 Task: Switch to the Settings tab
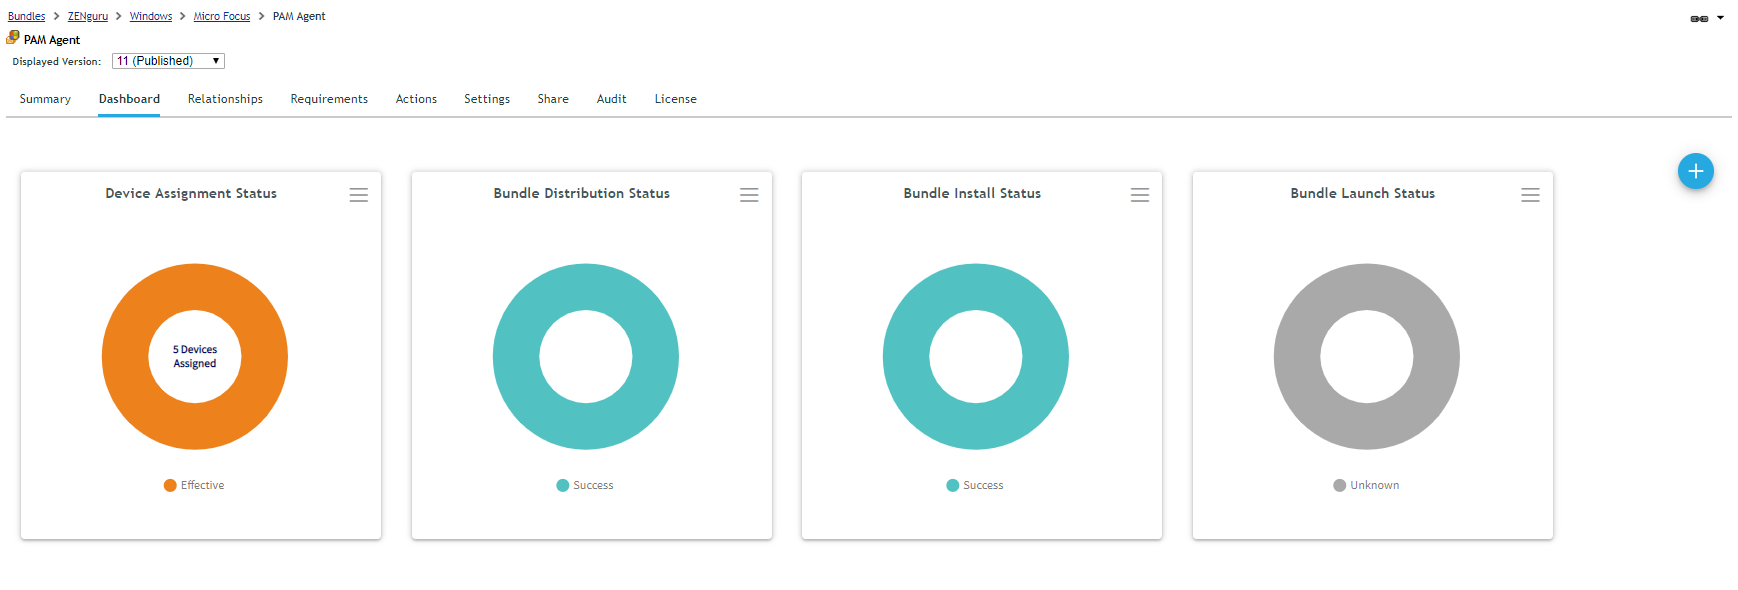487,99
